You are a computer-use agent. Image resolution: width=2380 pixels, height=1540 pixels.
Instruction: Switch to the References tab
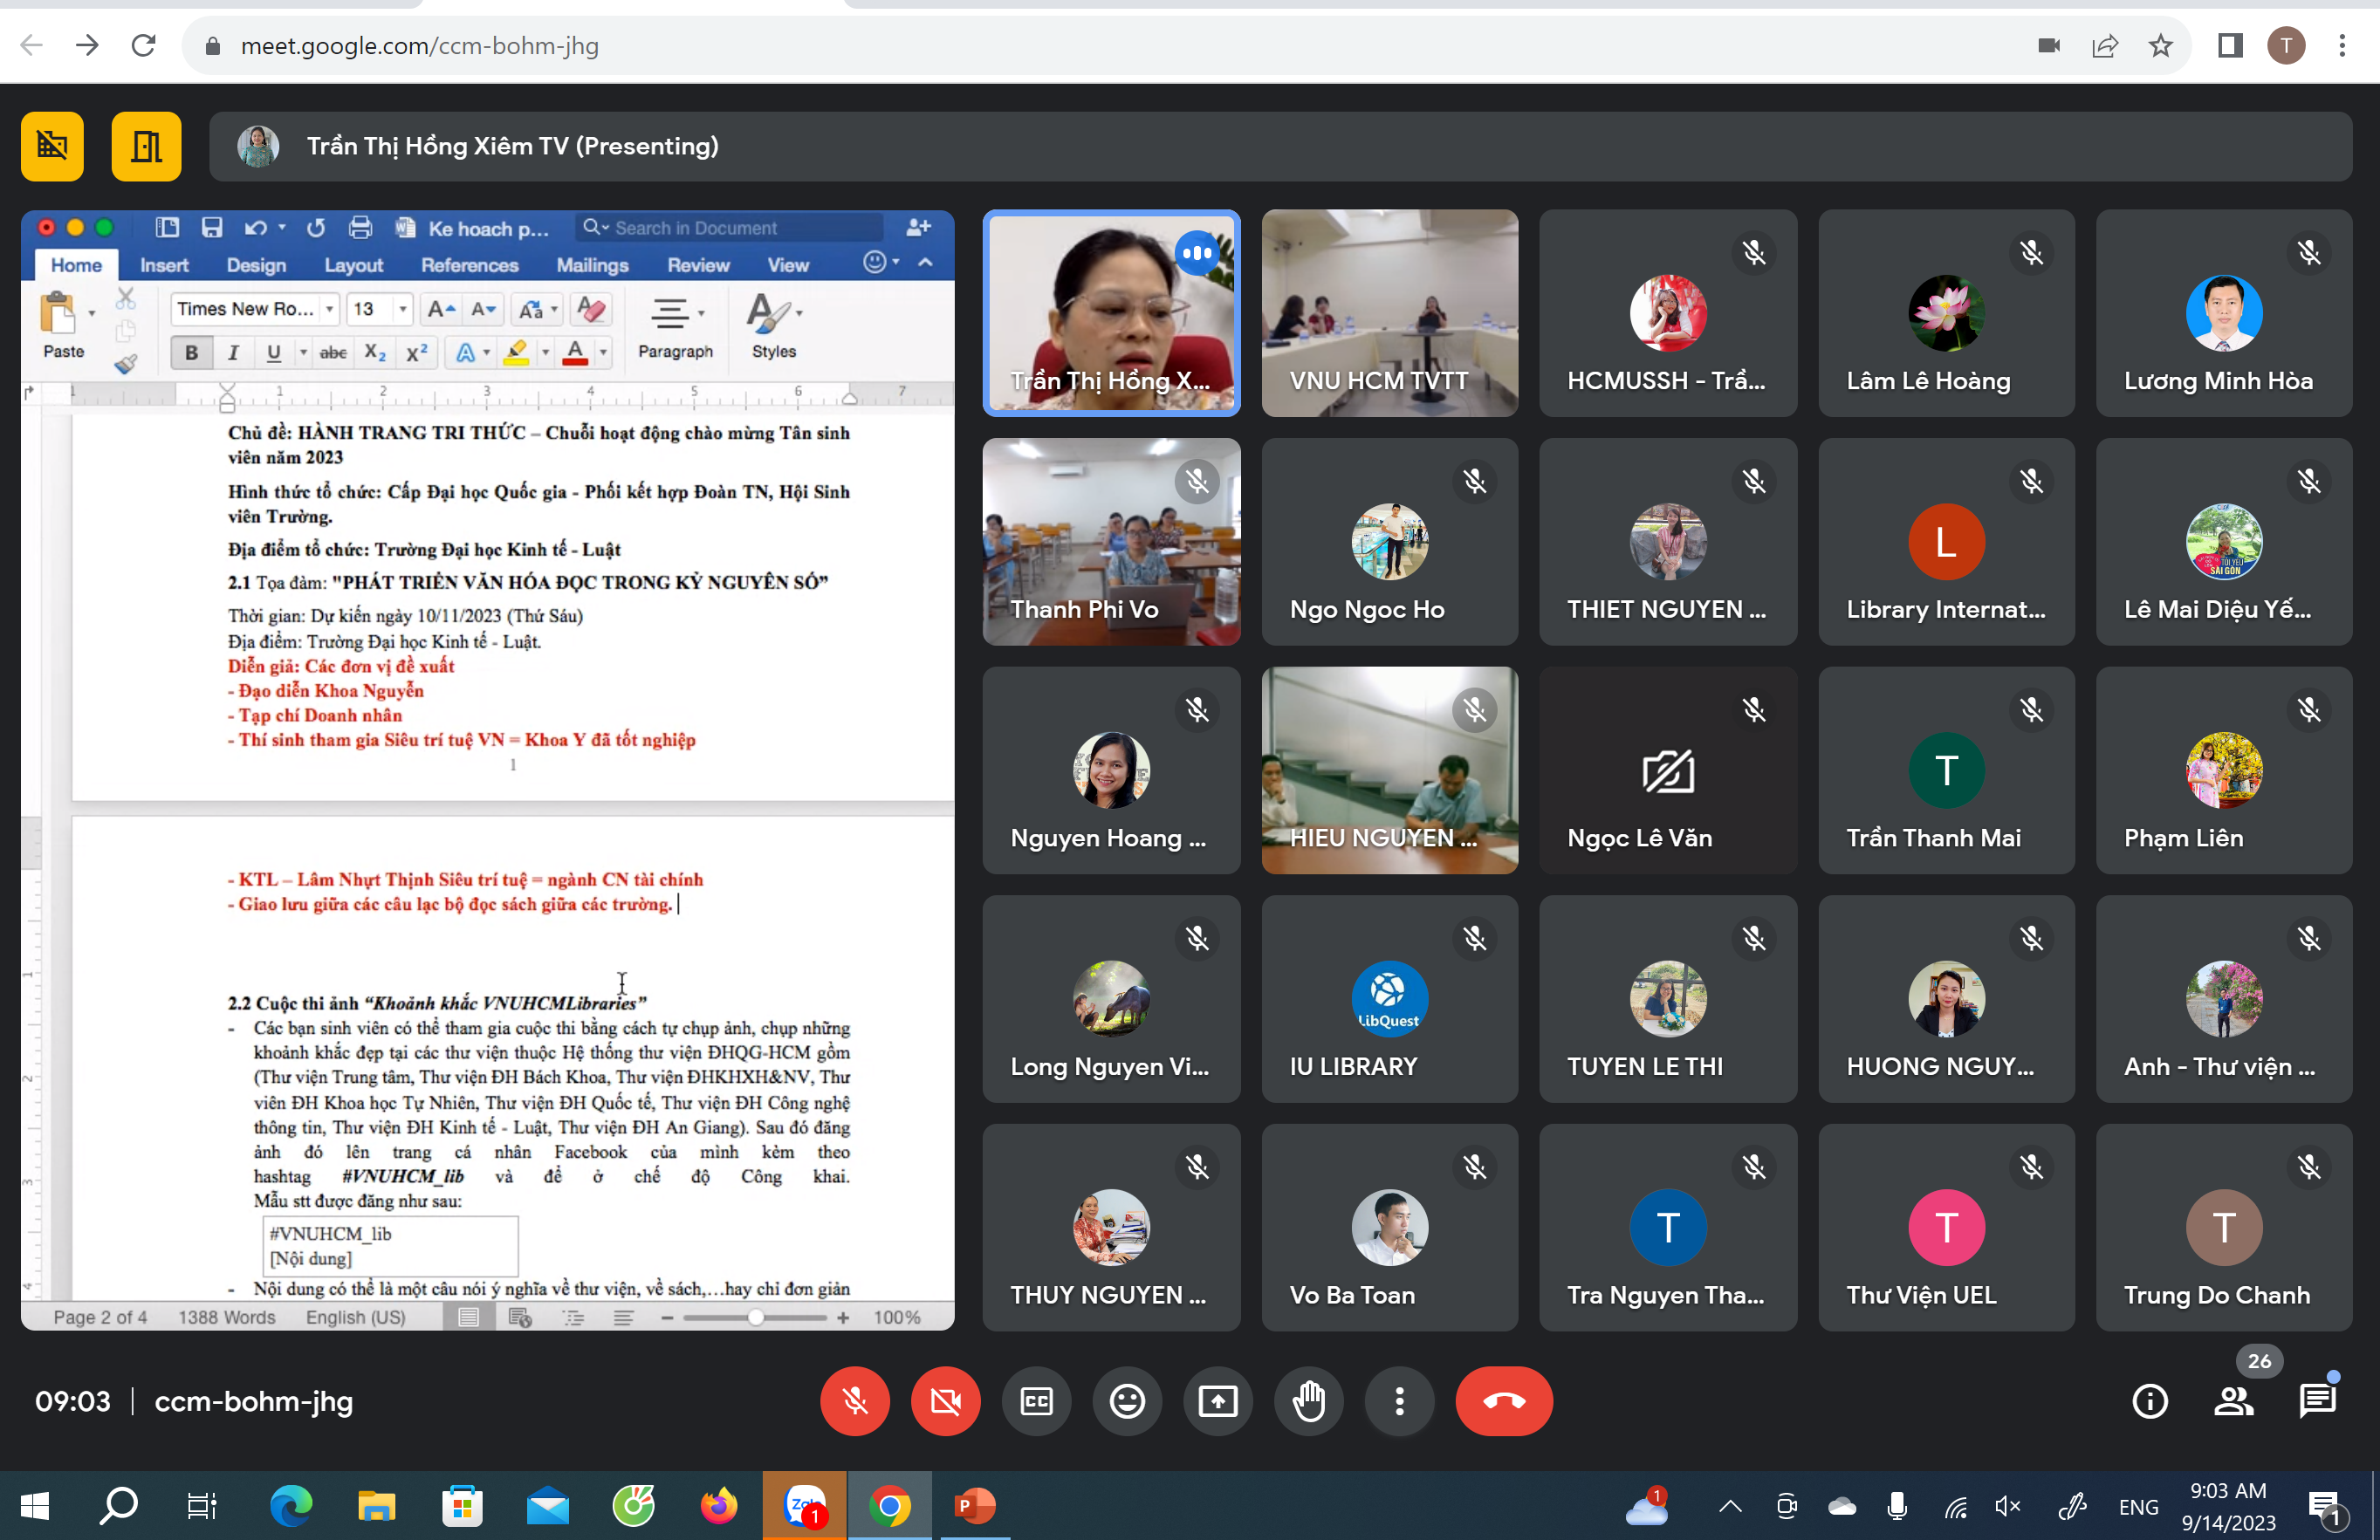(469, 265)
